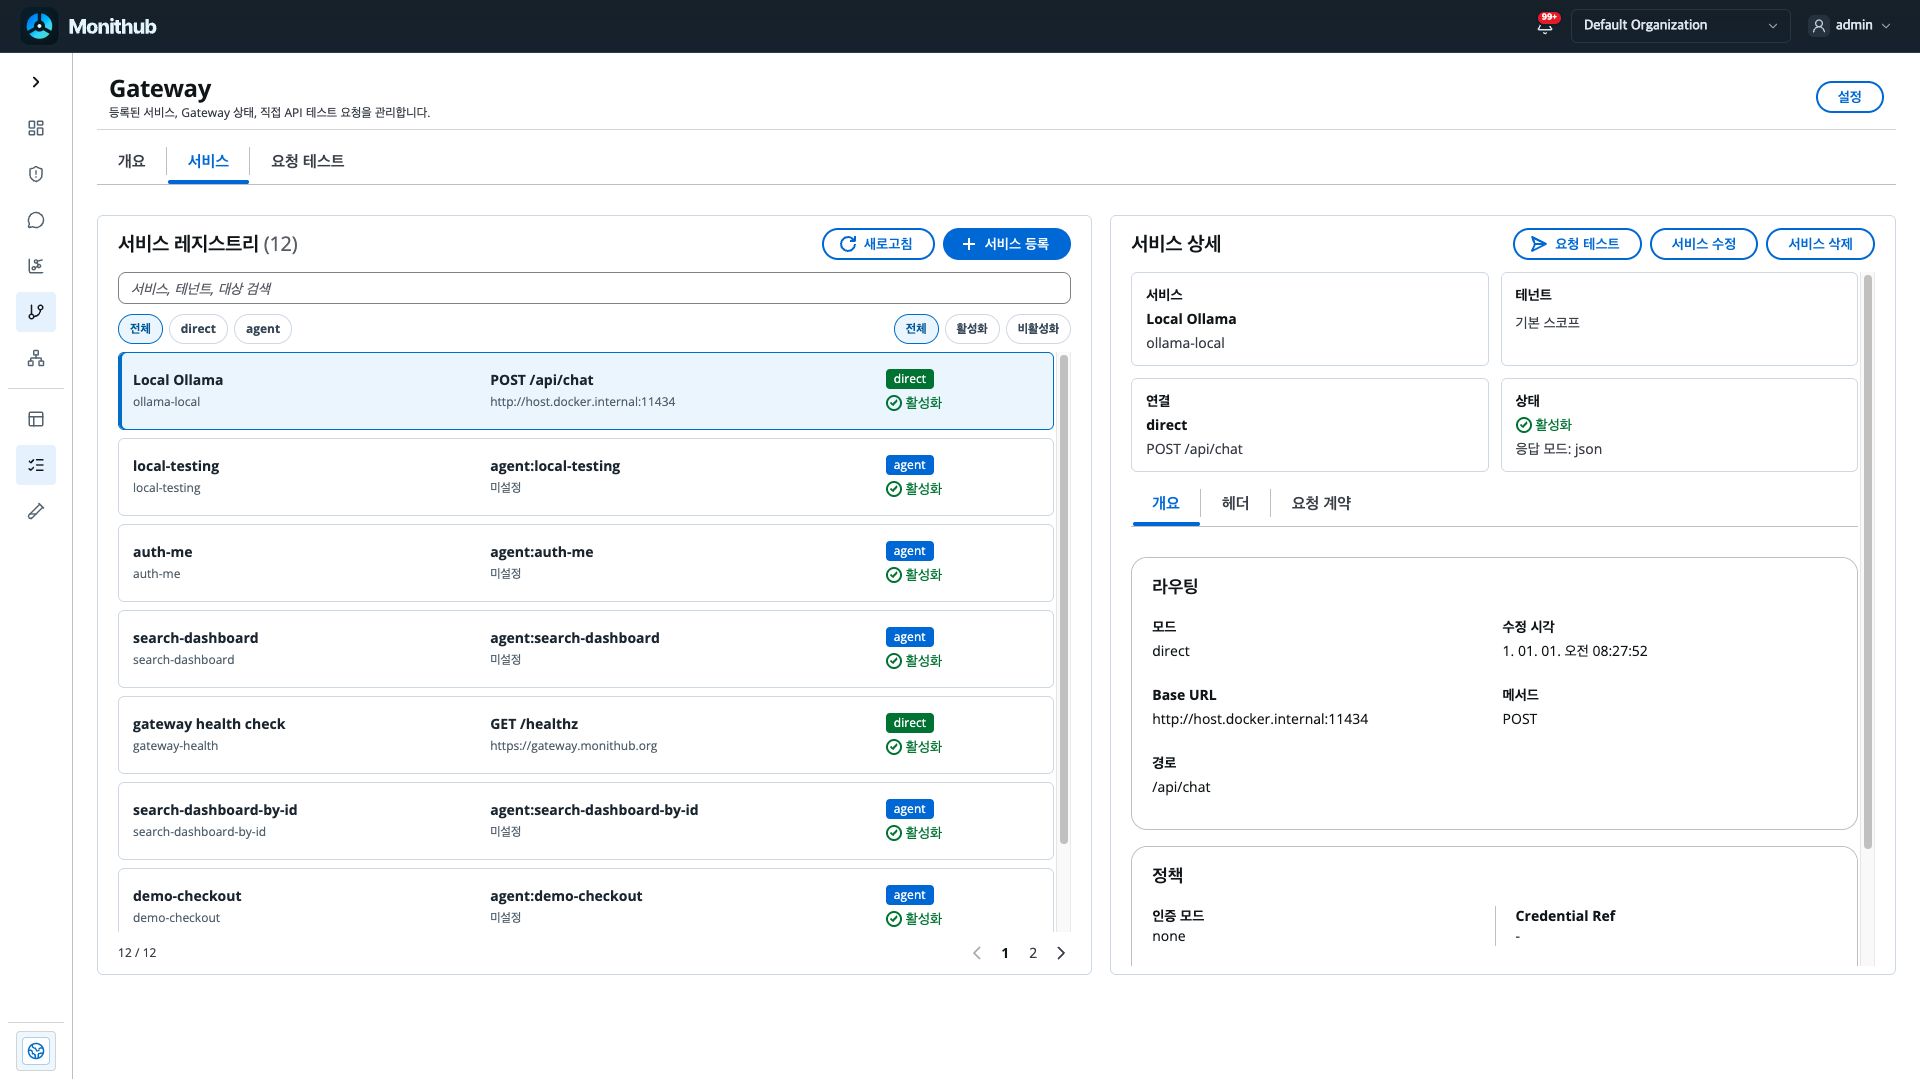Open the 헤더 tab in service details
Image resolution: width=1920 pixels, height=1080 pixels.
tap(1235, 503)
